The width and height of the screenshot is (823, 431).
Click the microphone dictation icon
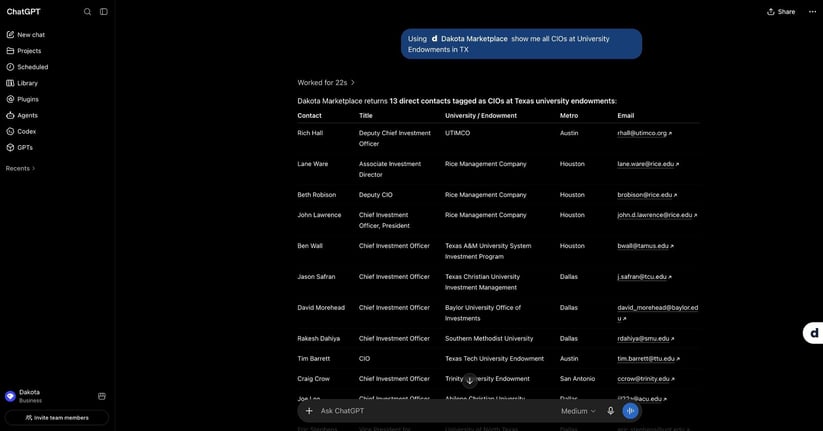tap(610, 411)
